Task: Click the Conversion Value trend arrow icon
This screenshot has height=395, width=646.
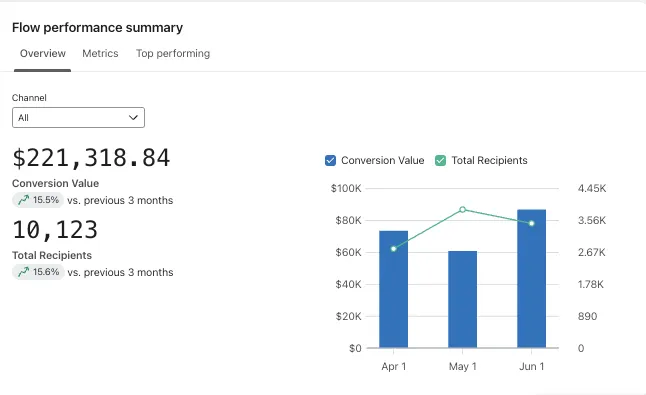Action: click(x=23, y=200)
